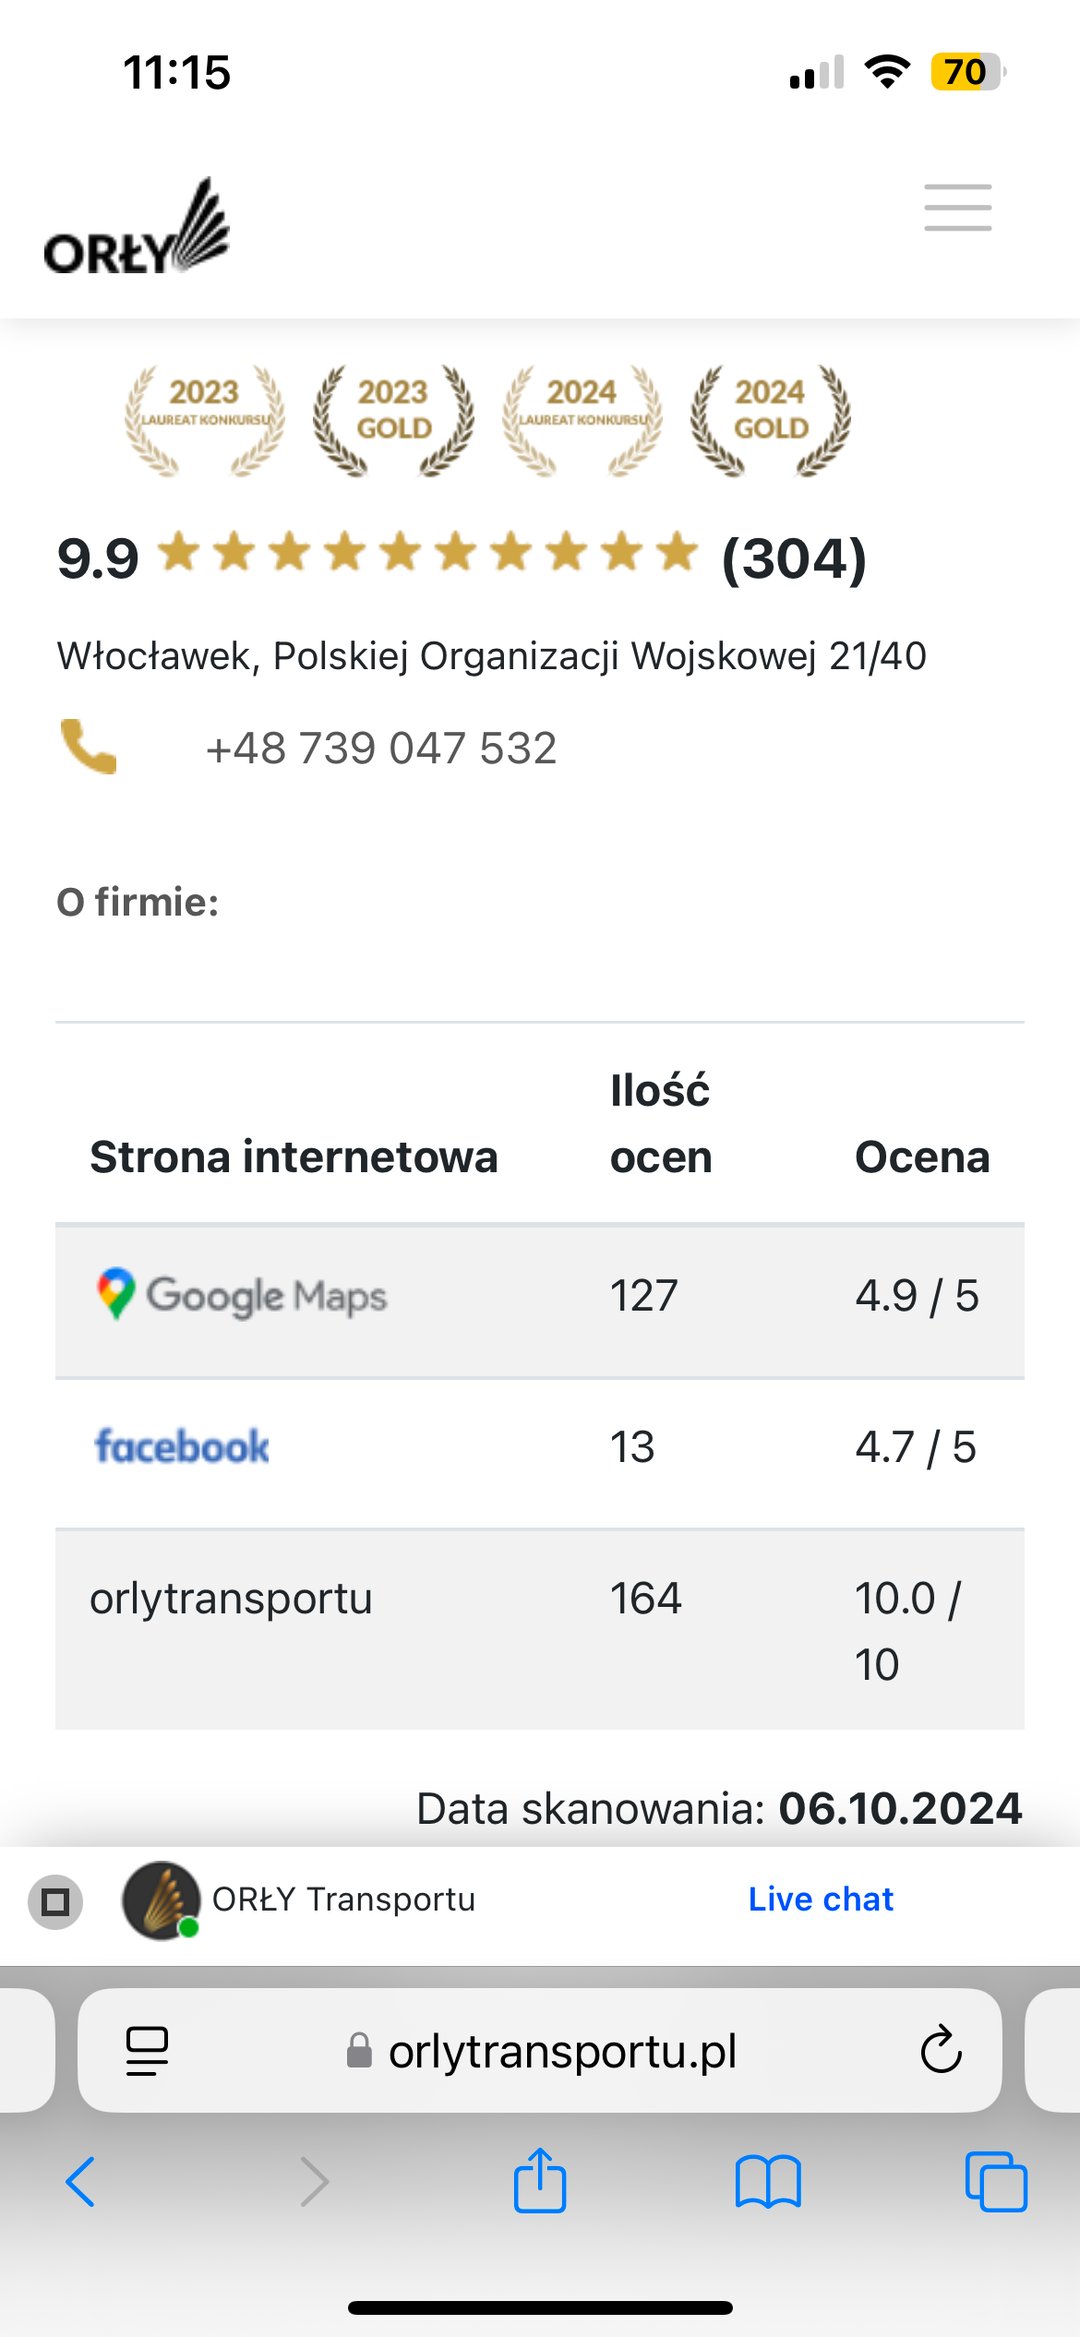1080x2337 pixels.
Task: Tap the gold phone handset icon
Action: tap(88, 747)
